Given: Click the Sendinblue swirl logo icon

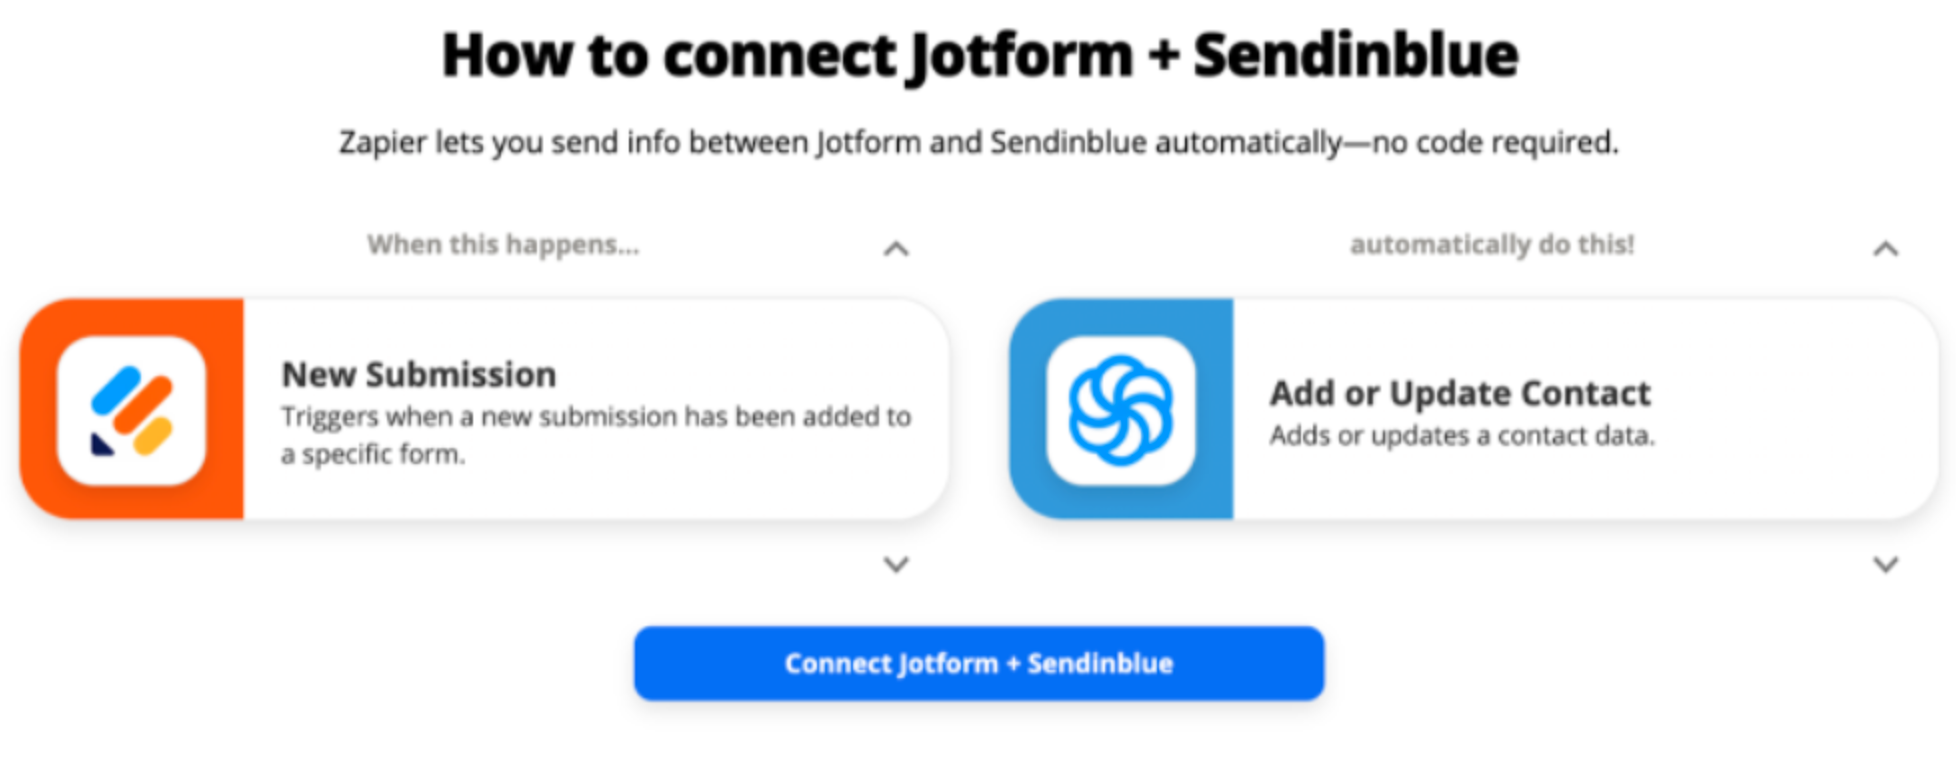Looking at the screenshot, I should click(1120, 410).
